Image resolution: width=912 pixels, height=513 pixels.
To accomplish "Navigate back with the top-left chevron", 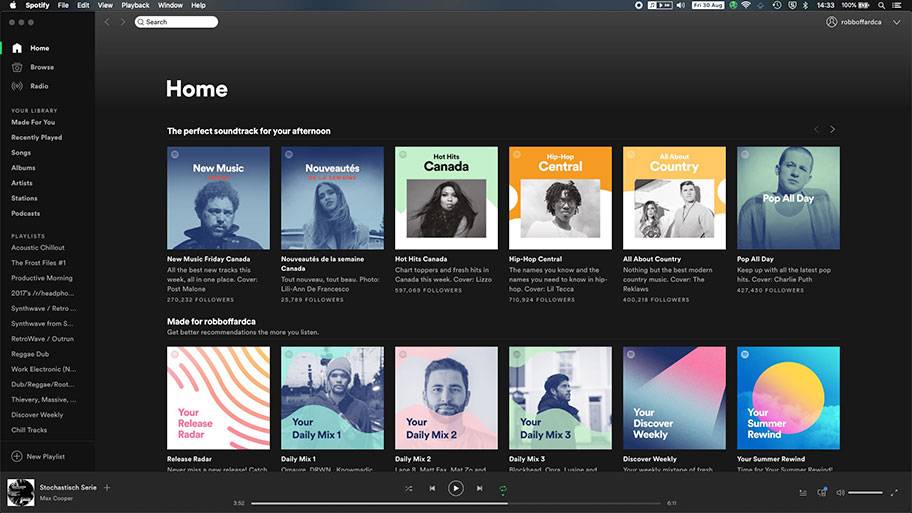I will (108, 21).
